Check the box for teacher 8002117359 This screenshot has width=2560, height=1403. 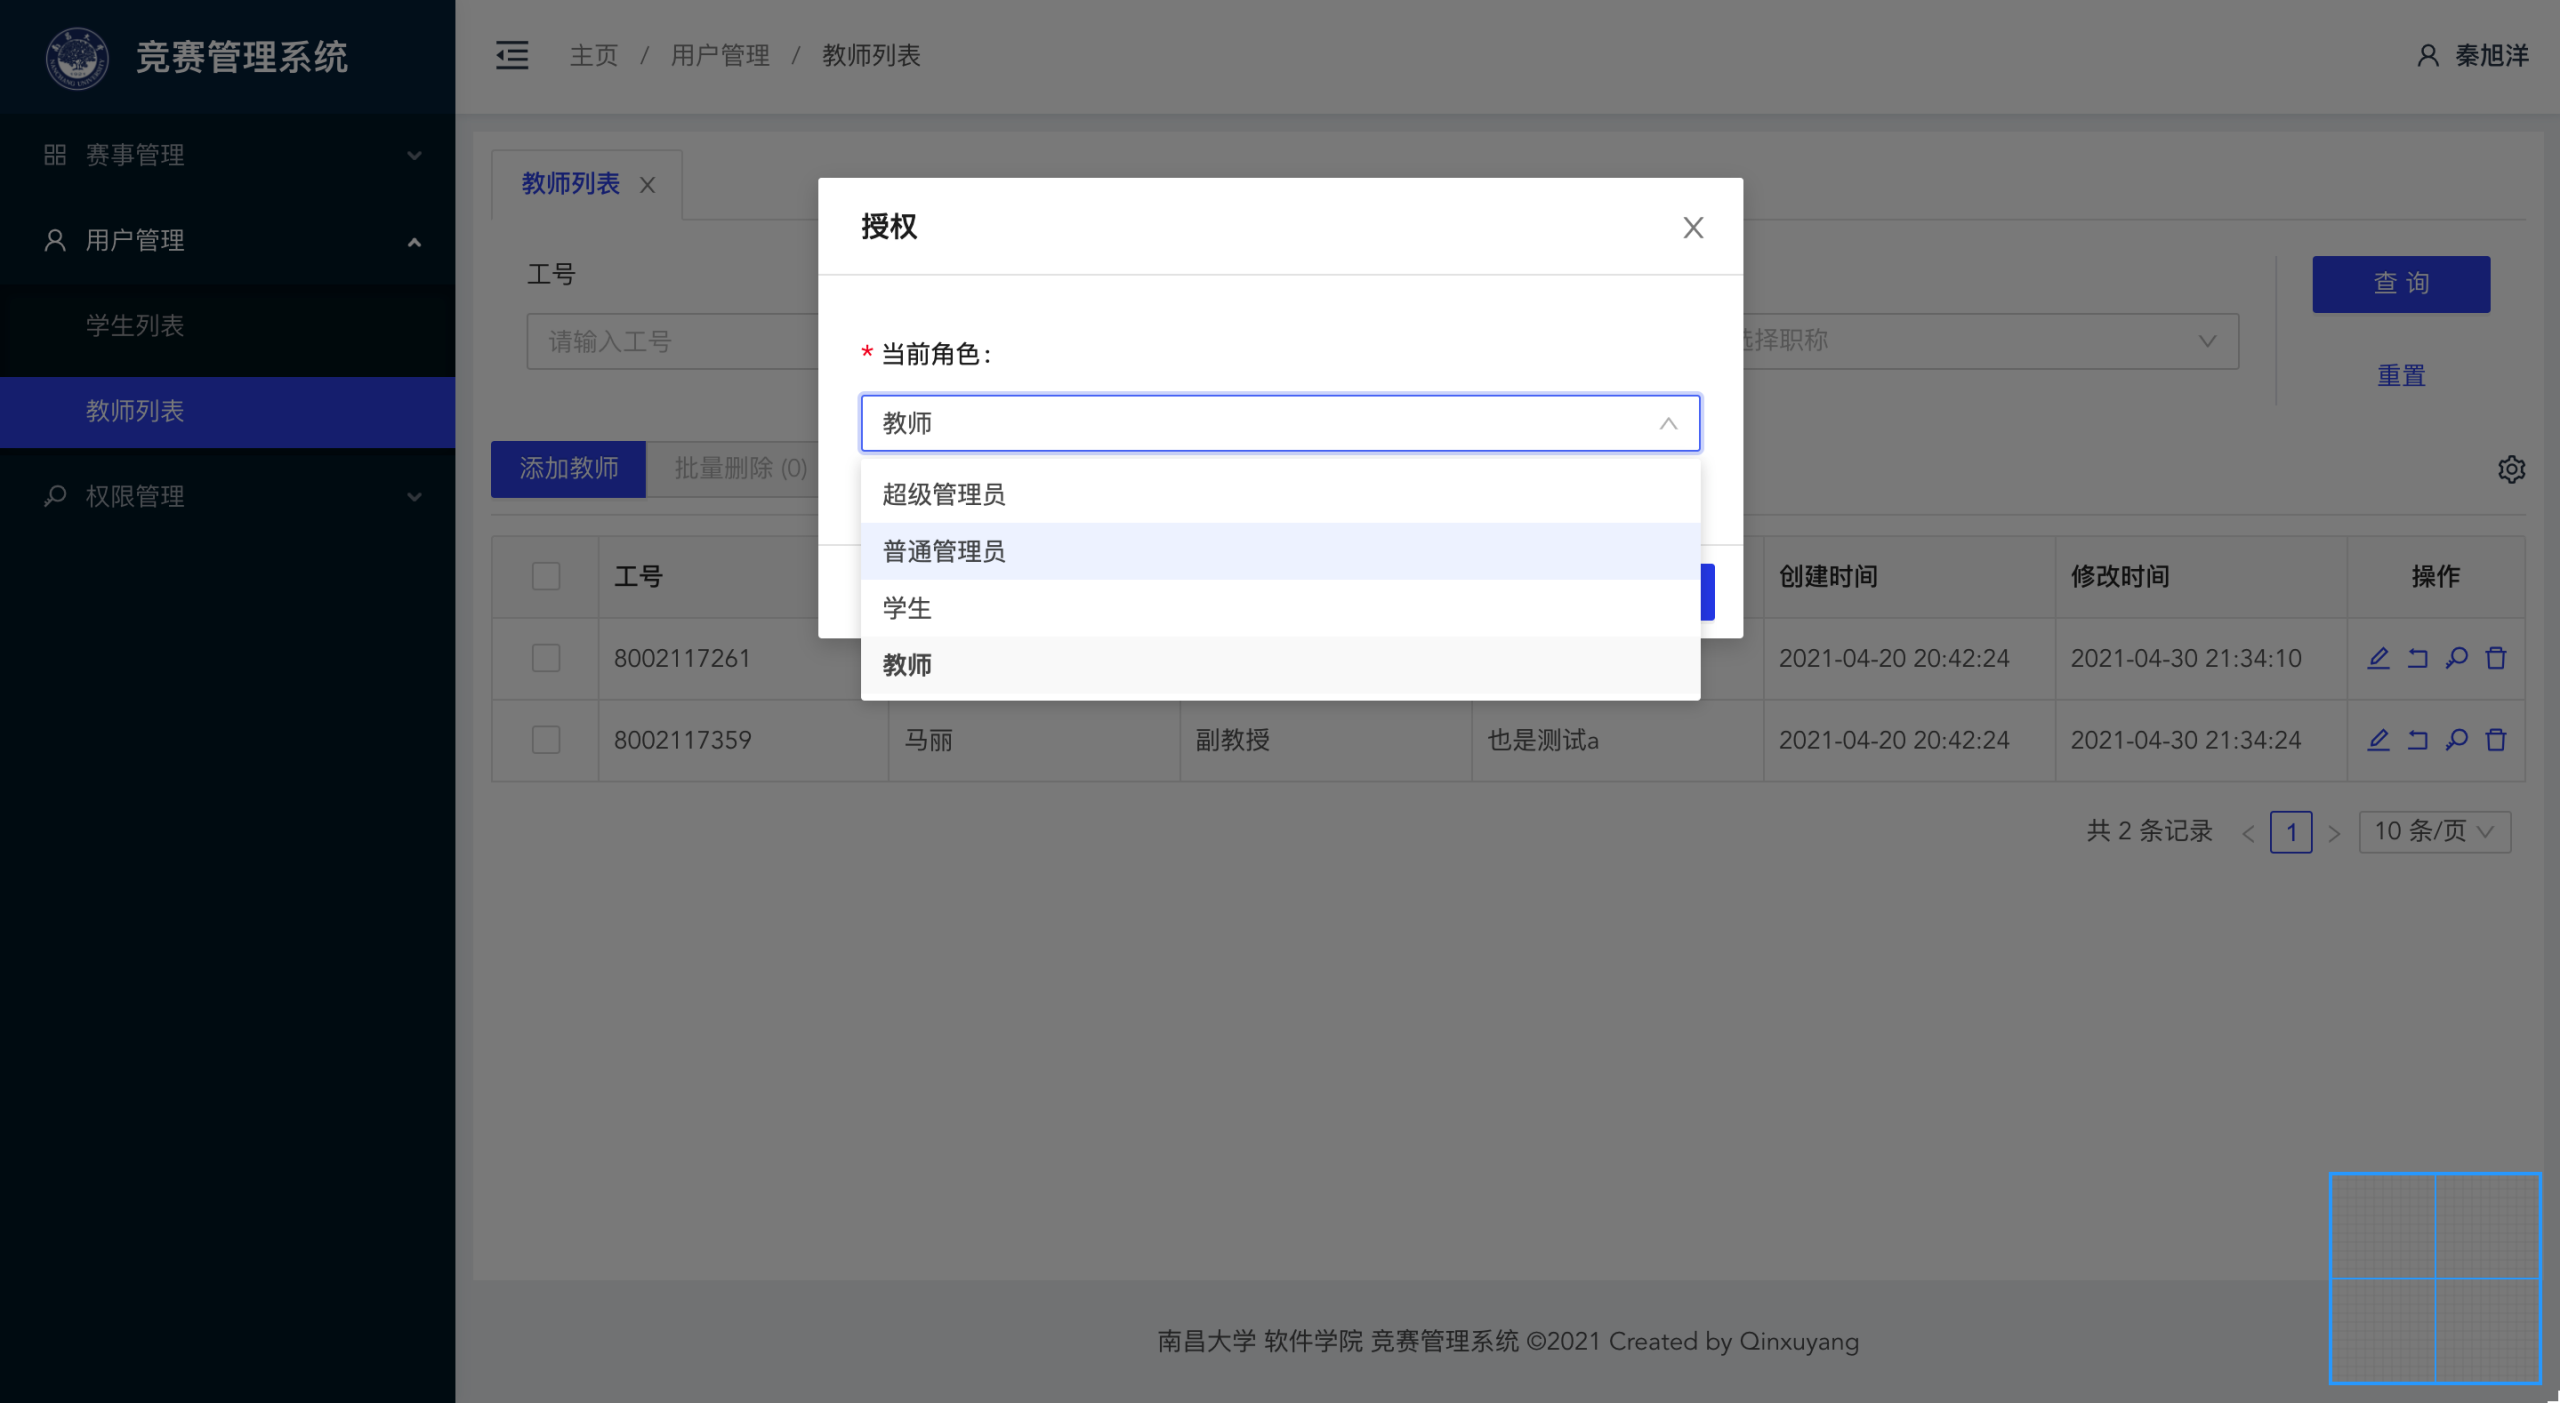[546, 740]
